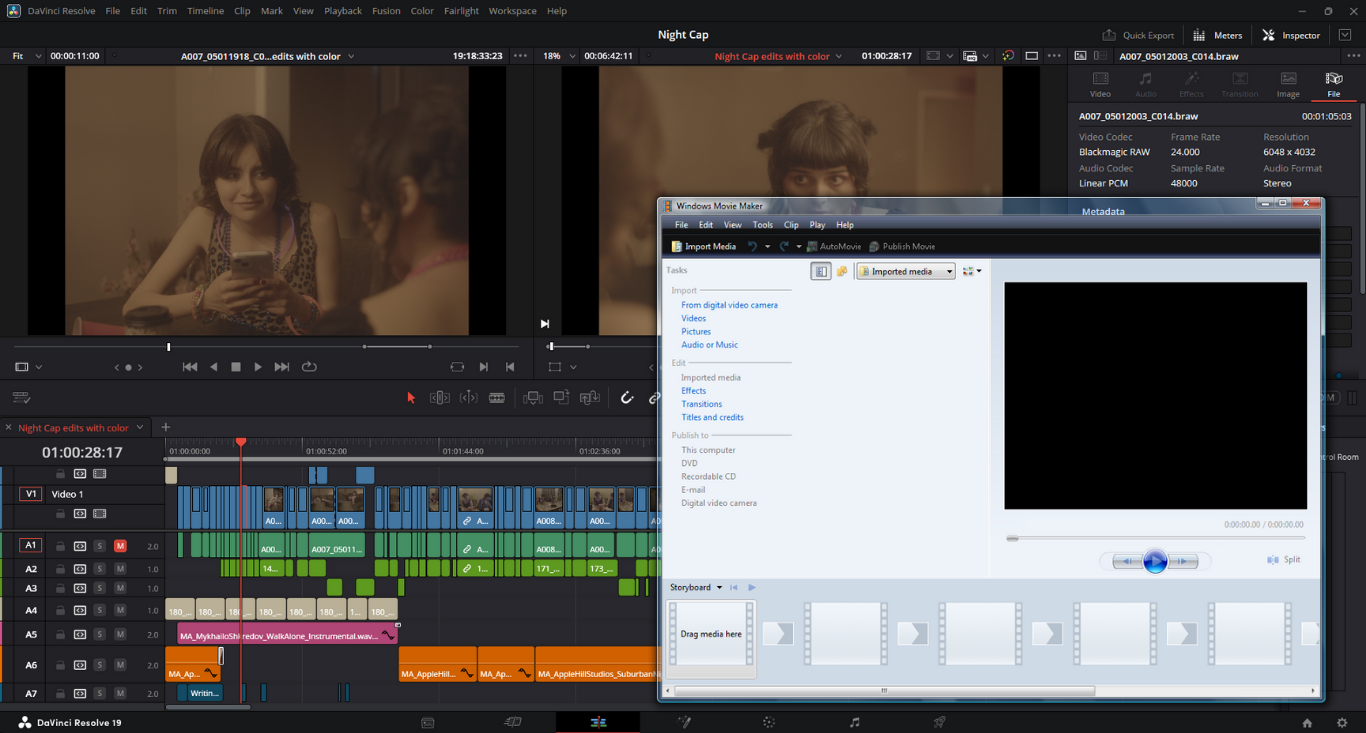Lock audio track A4
Image resolution: width=1366 pixels, height=733 pixels.
tap(60, 610)
